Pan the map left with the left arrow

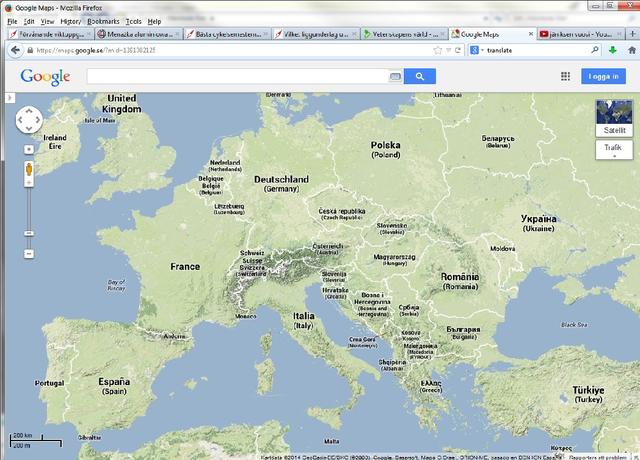[x=20, y=120]
